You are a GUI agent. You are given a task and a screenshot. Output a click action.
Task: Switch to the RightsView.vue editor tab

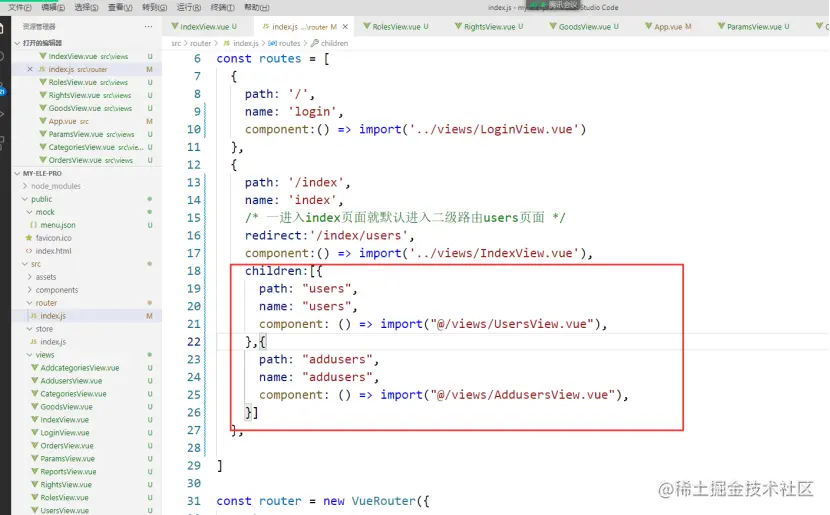pos(489,26)
